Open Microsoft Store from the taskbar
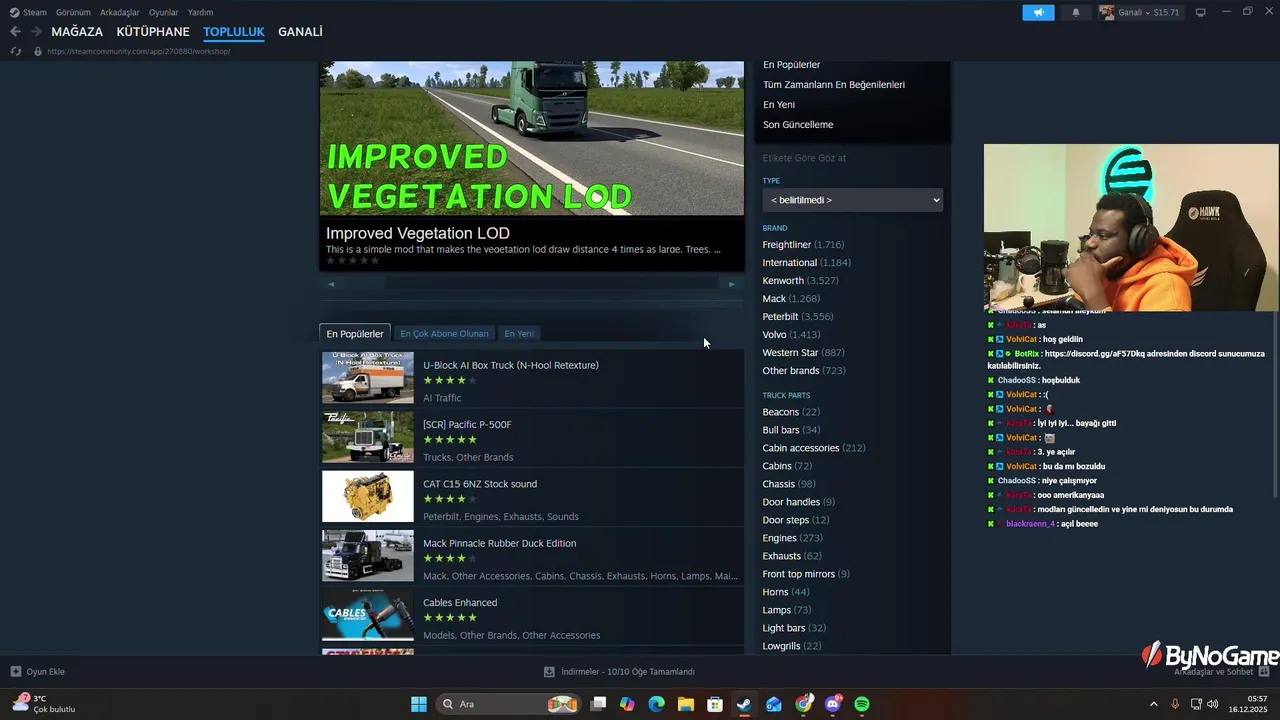Viewport: 1280px width, 720px height. 715,704
